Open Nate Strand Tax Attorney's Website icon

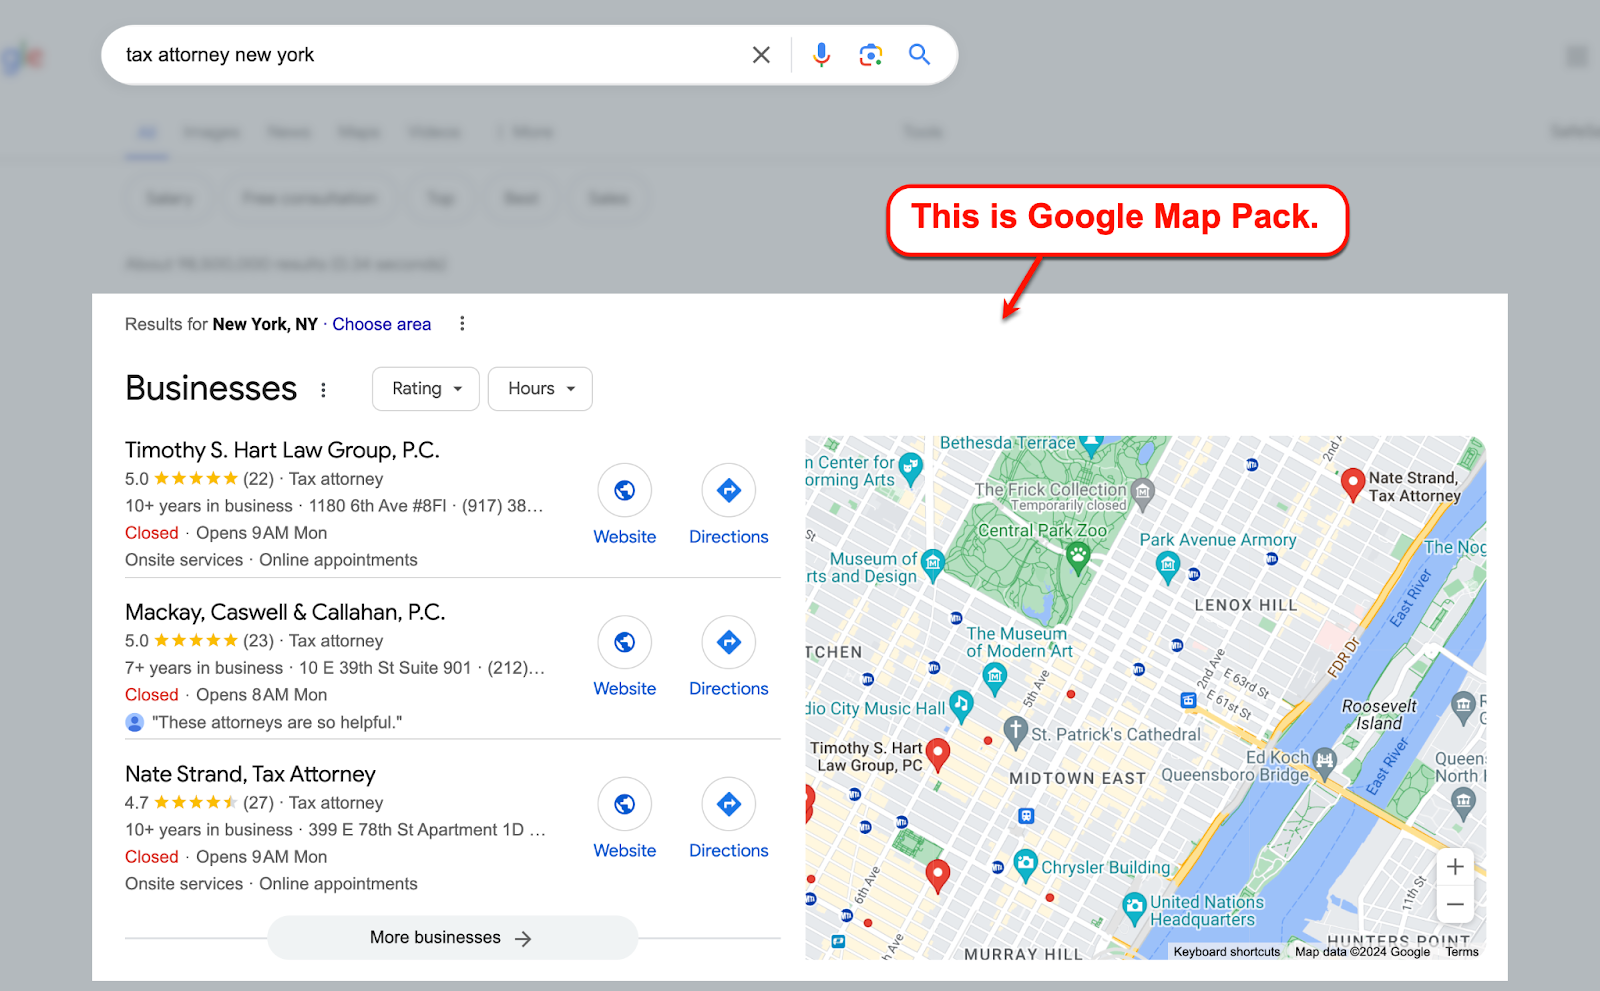pos(624,804)
